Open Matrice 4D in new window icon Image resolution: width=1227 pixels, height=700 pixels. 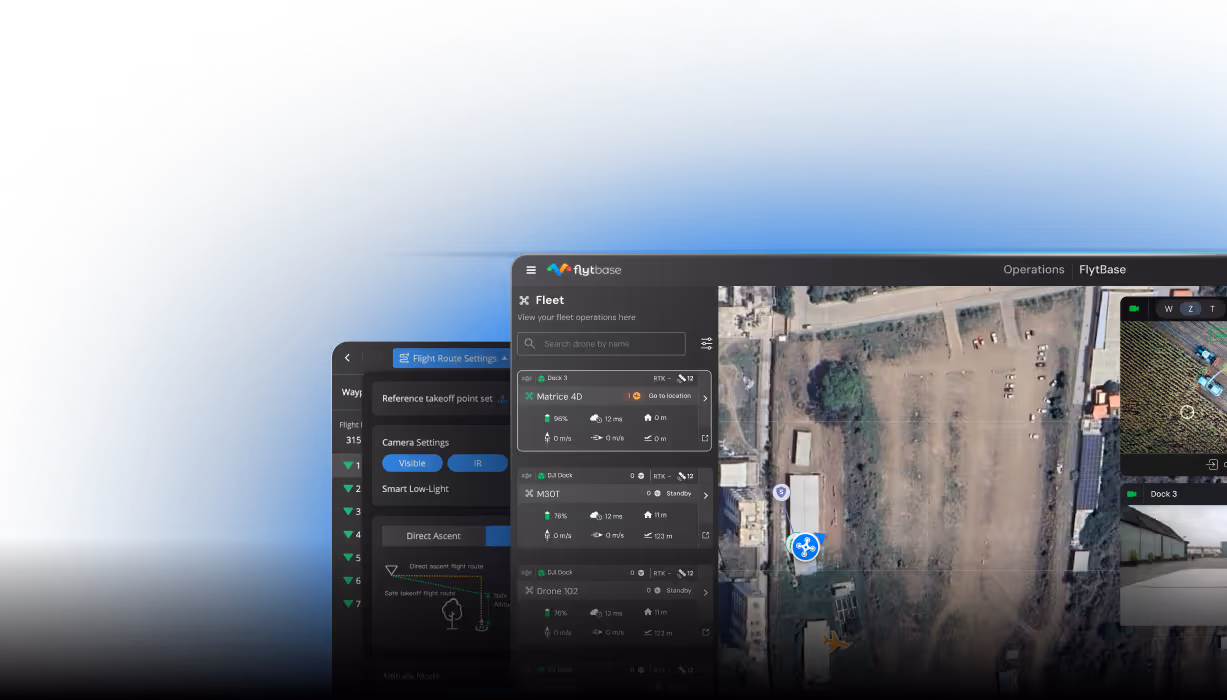(x=705, y=438)
